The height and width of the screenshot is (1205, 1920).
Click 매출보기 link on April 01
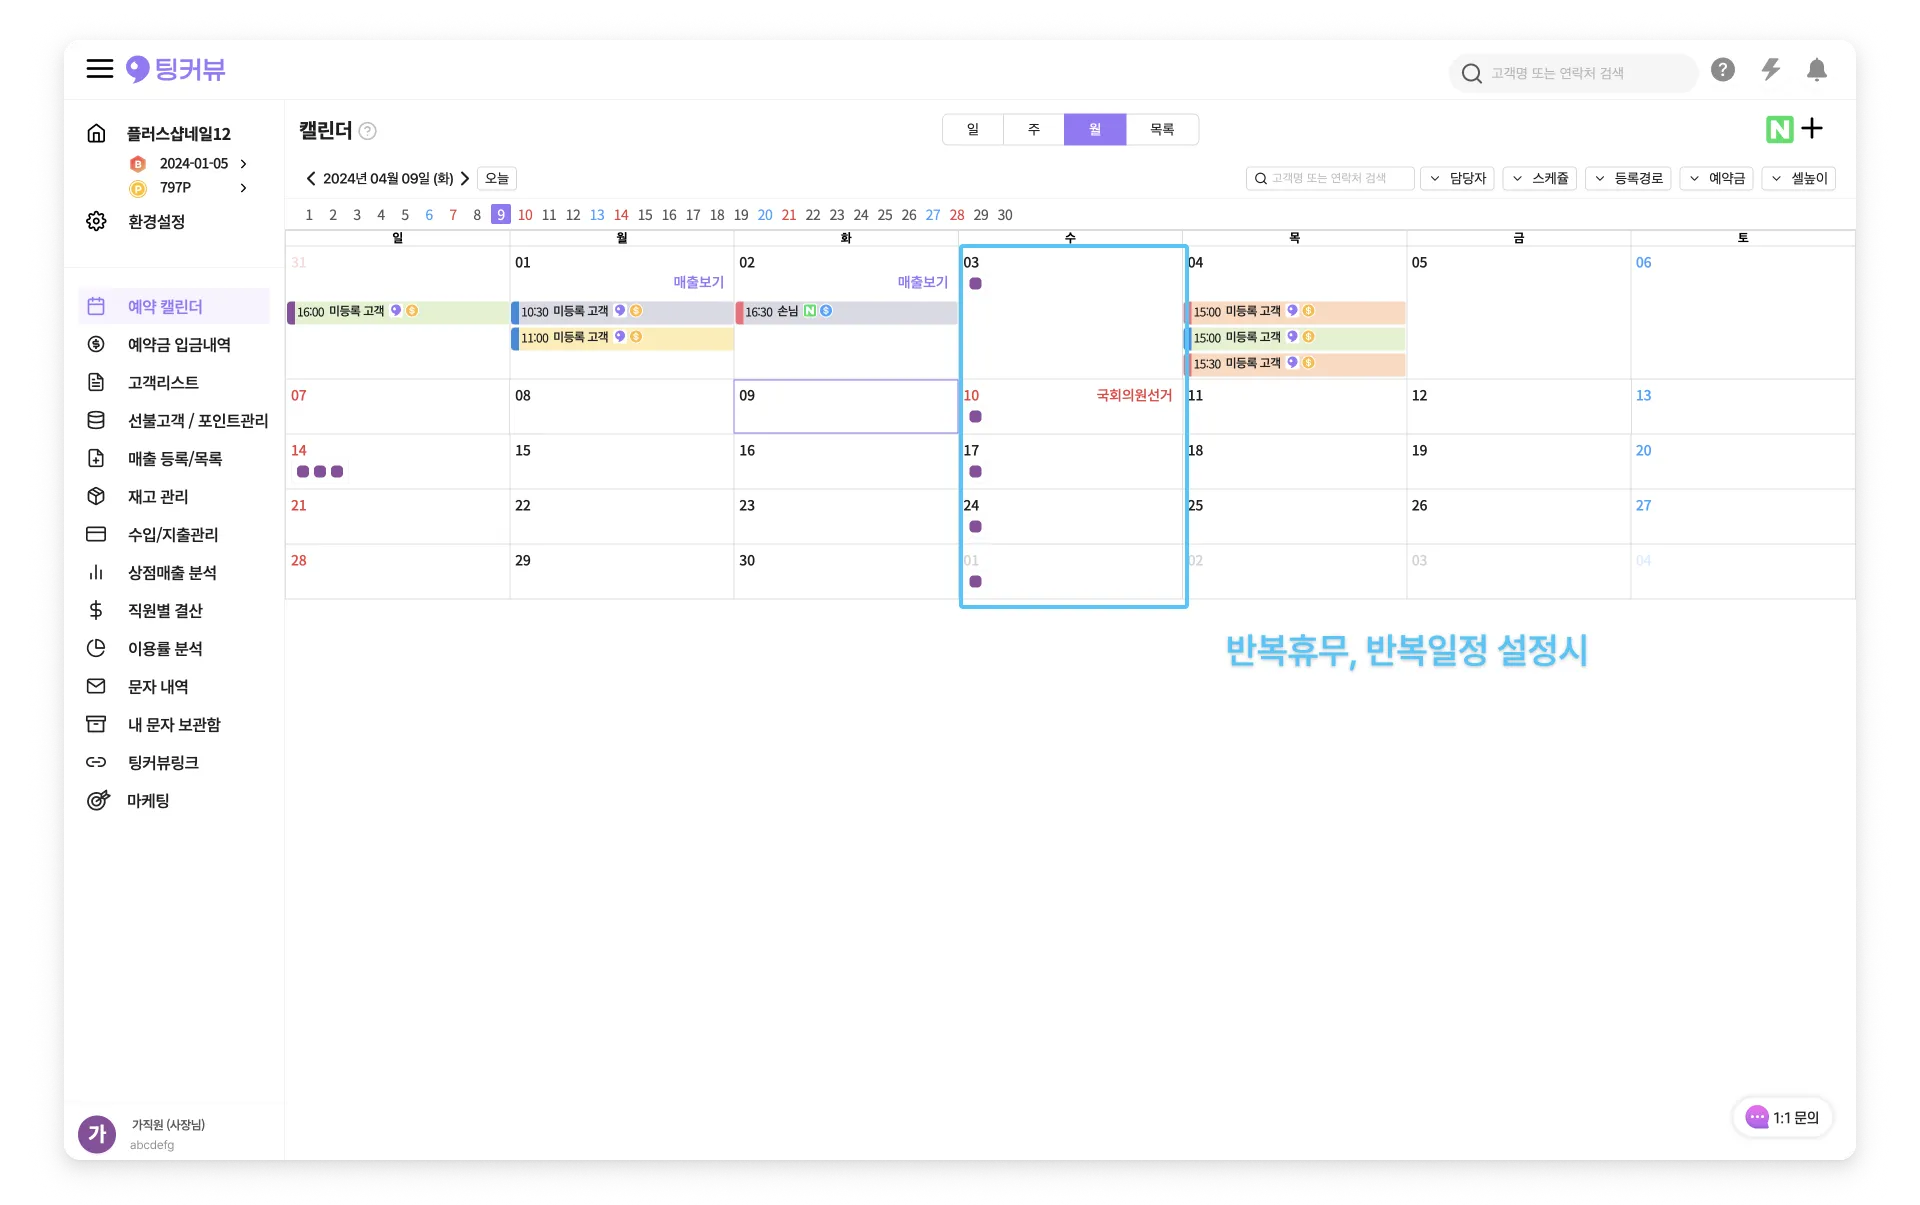(698, 283)
